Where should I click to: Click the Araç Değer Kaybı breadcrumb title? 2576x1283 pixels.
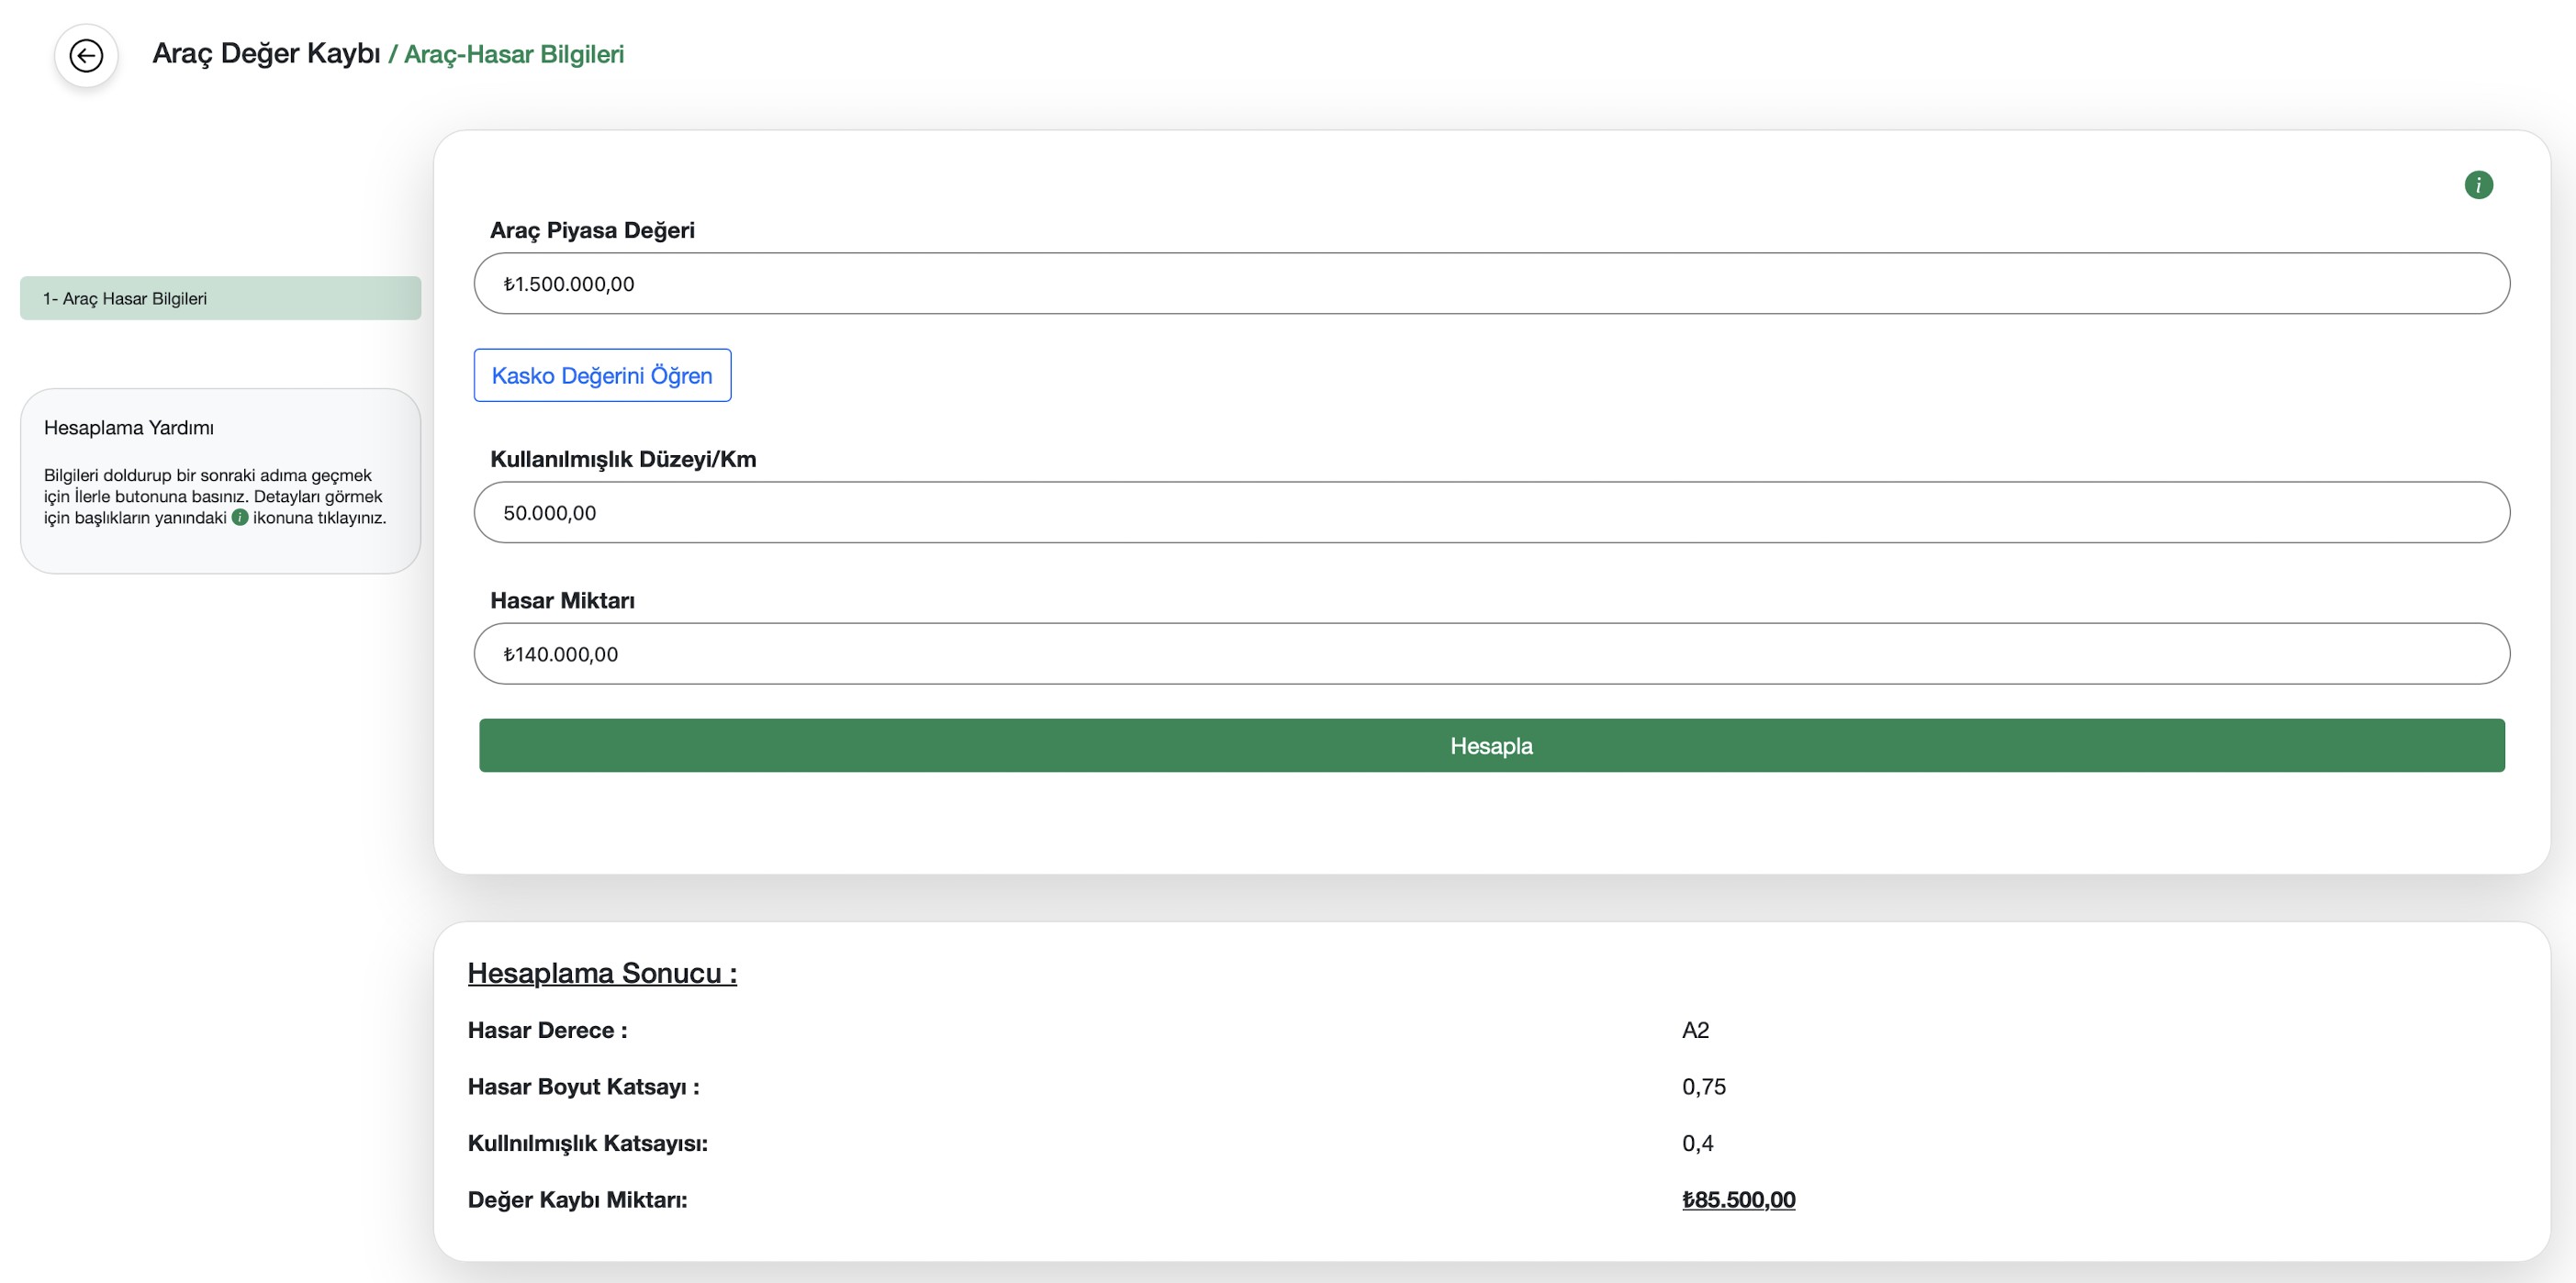(x=266, y=54)
